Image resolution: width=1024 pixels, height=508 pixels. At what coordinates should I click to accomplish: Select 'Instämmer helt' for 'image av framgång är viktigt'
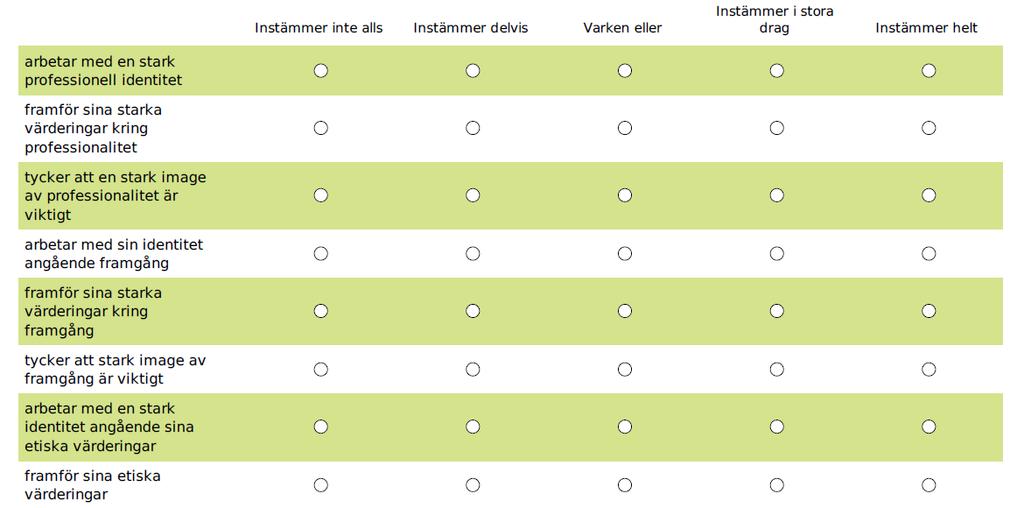pyautogui.click(x=929, y=370)
